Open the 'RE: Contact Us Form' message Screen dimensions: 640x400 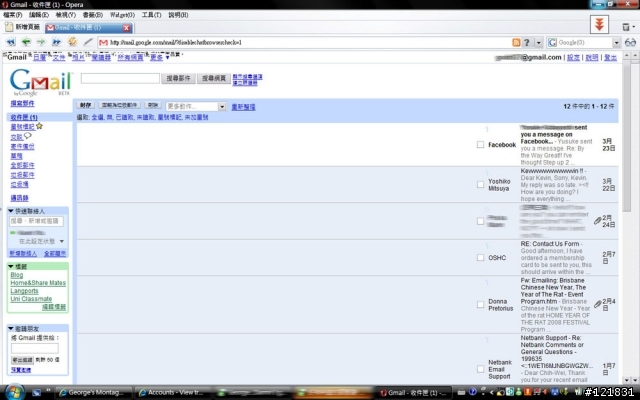coord(549,244)
